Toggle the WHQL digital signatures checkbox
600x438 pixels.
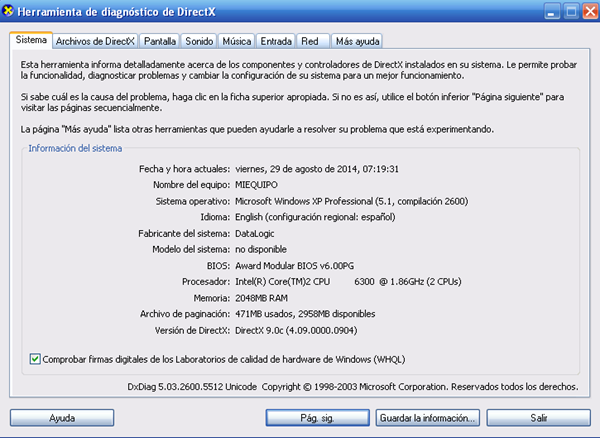pos(35,359)
